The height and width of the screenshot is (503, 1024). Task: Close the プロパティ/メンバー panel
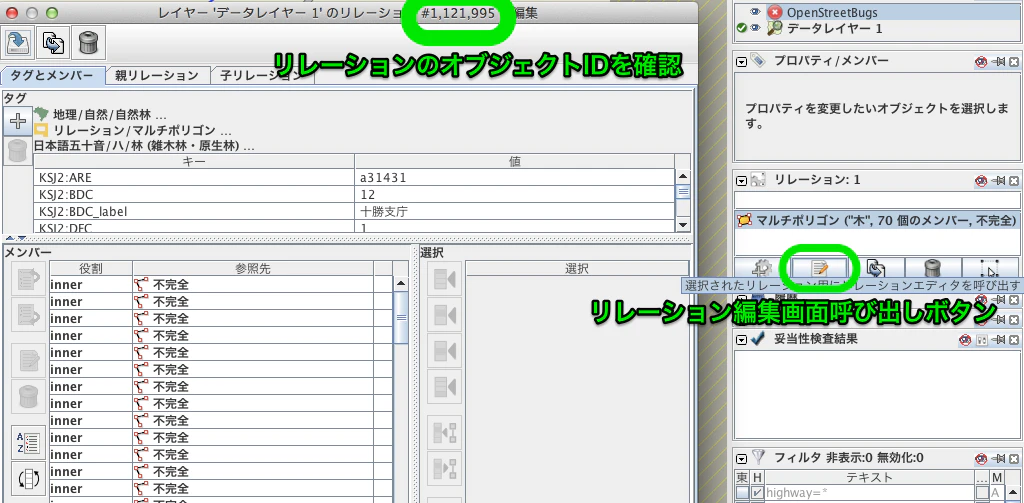click(1014, 61)
